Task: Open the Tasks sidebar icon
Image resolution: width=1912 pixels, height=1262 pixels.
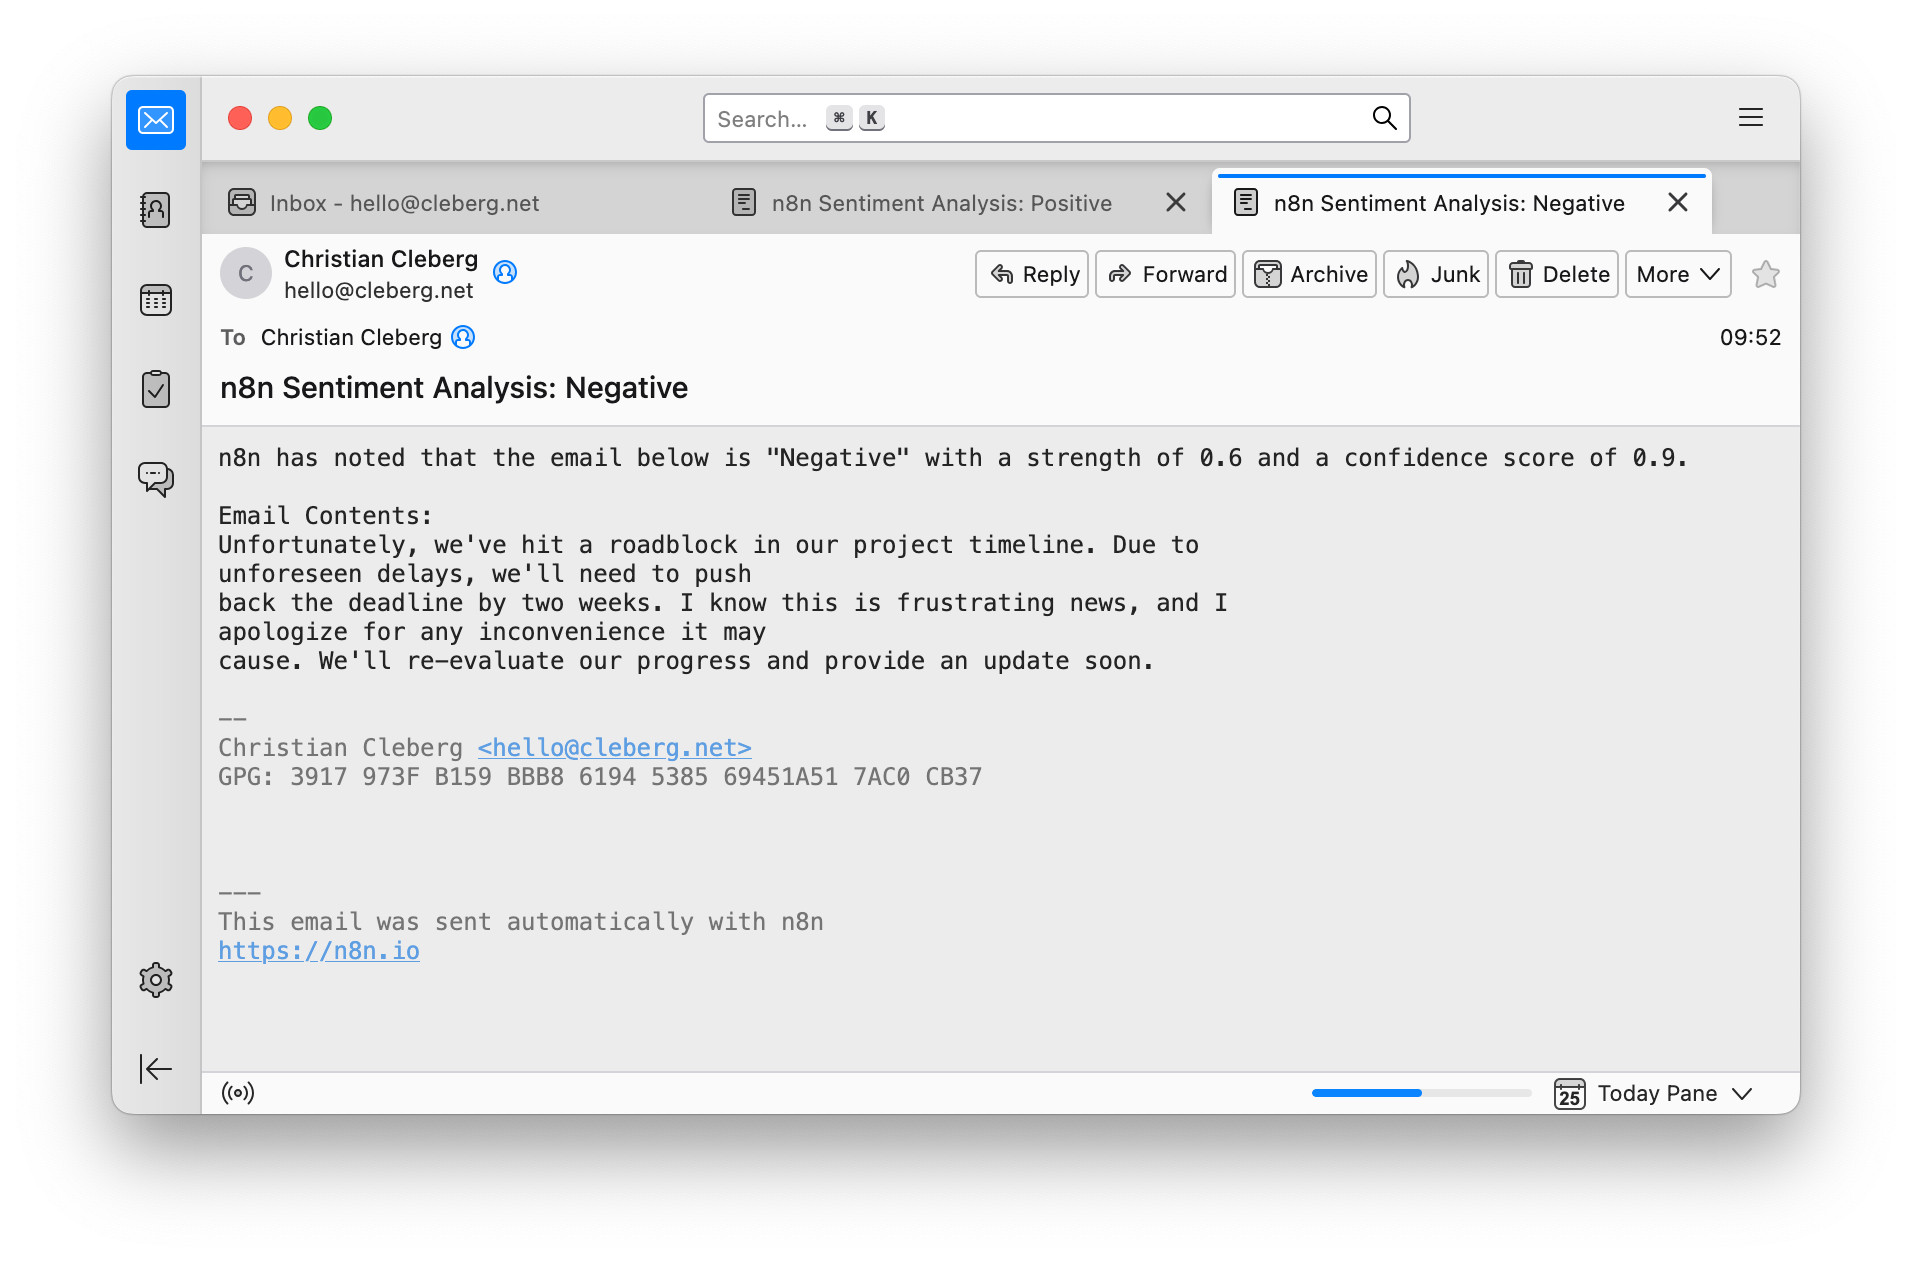Action: point(156,389)
